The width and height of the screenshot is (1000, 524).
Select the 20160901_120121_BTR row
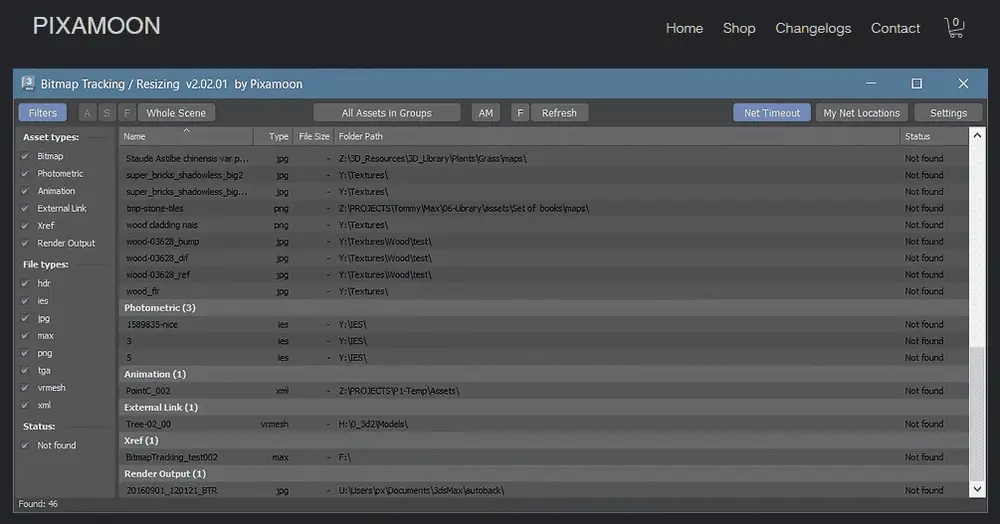coord(543,490)
